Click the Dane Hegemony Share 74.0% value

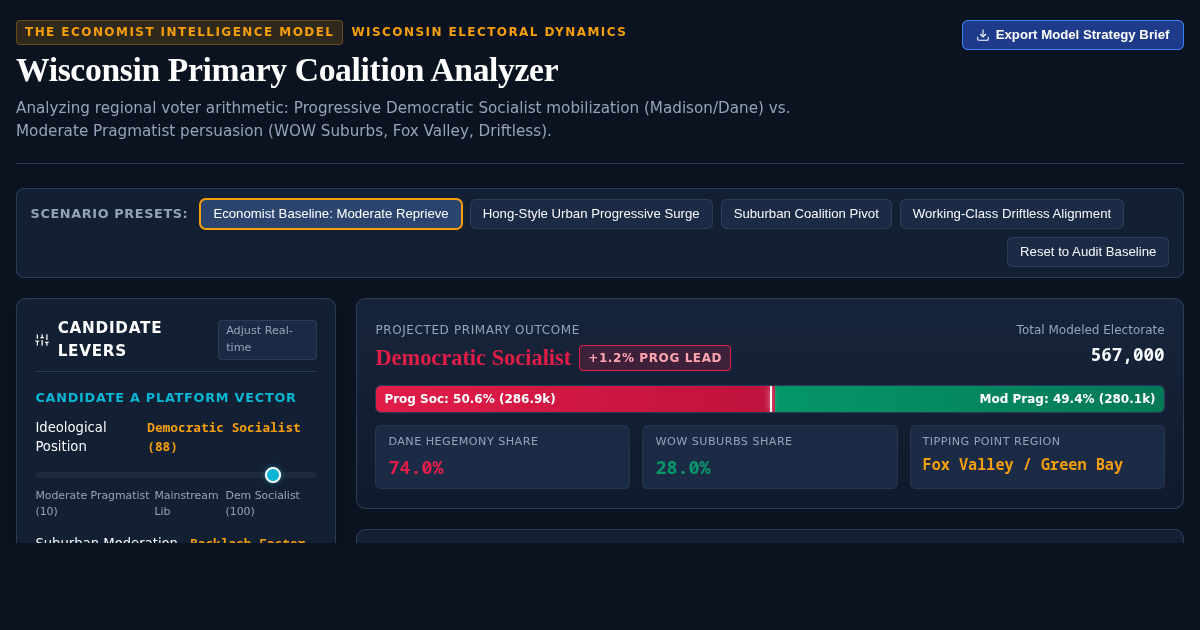coord(416,467)
